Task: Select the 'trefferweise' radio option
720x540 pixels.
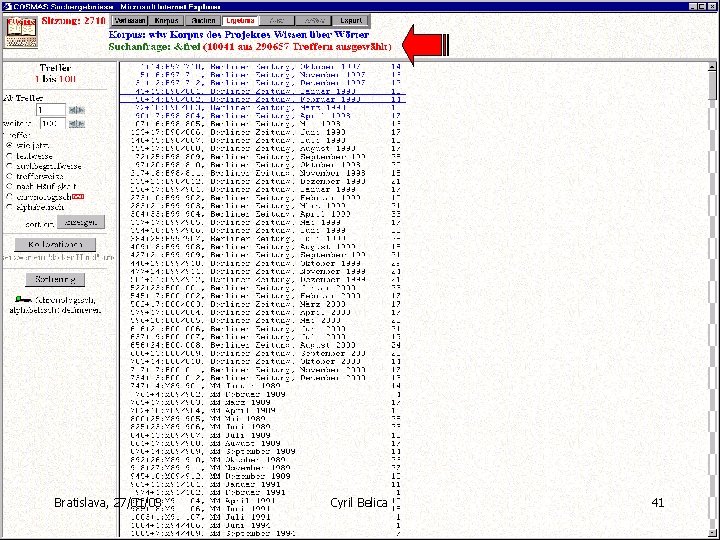Action: point(9,176)
